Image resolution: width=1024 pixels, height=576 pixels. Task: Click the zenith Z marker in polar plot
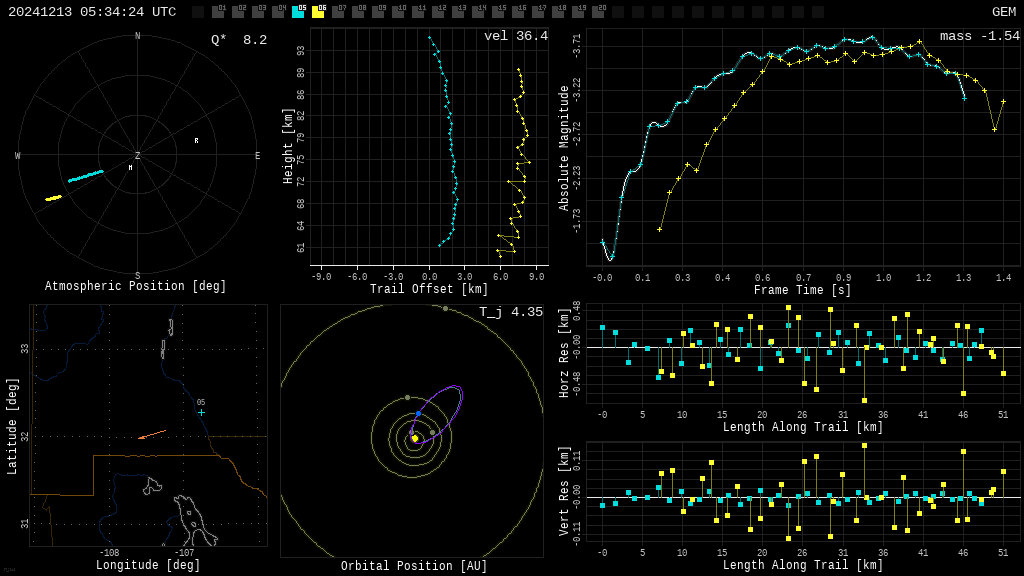pyautogui.click(x=138, y=156)
